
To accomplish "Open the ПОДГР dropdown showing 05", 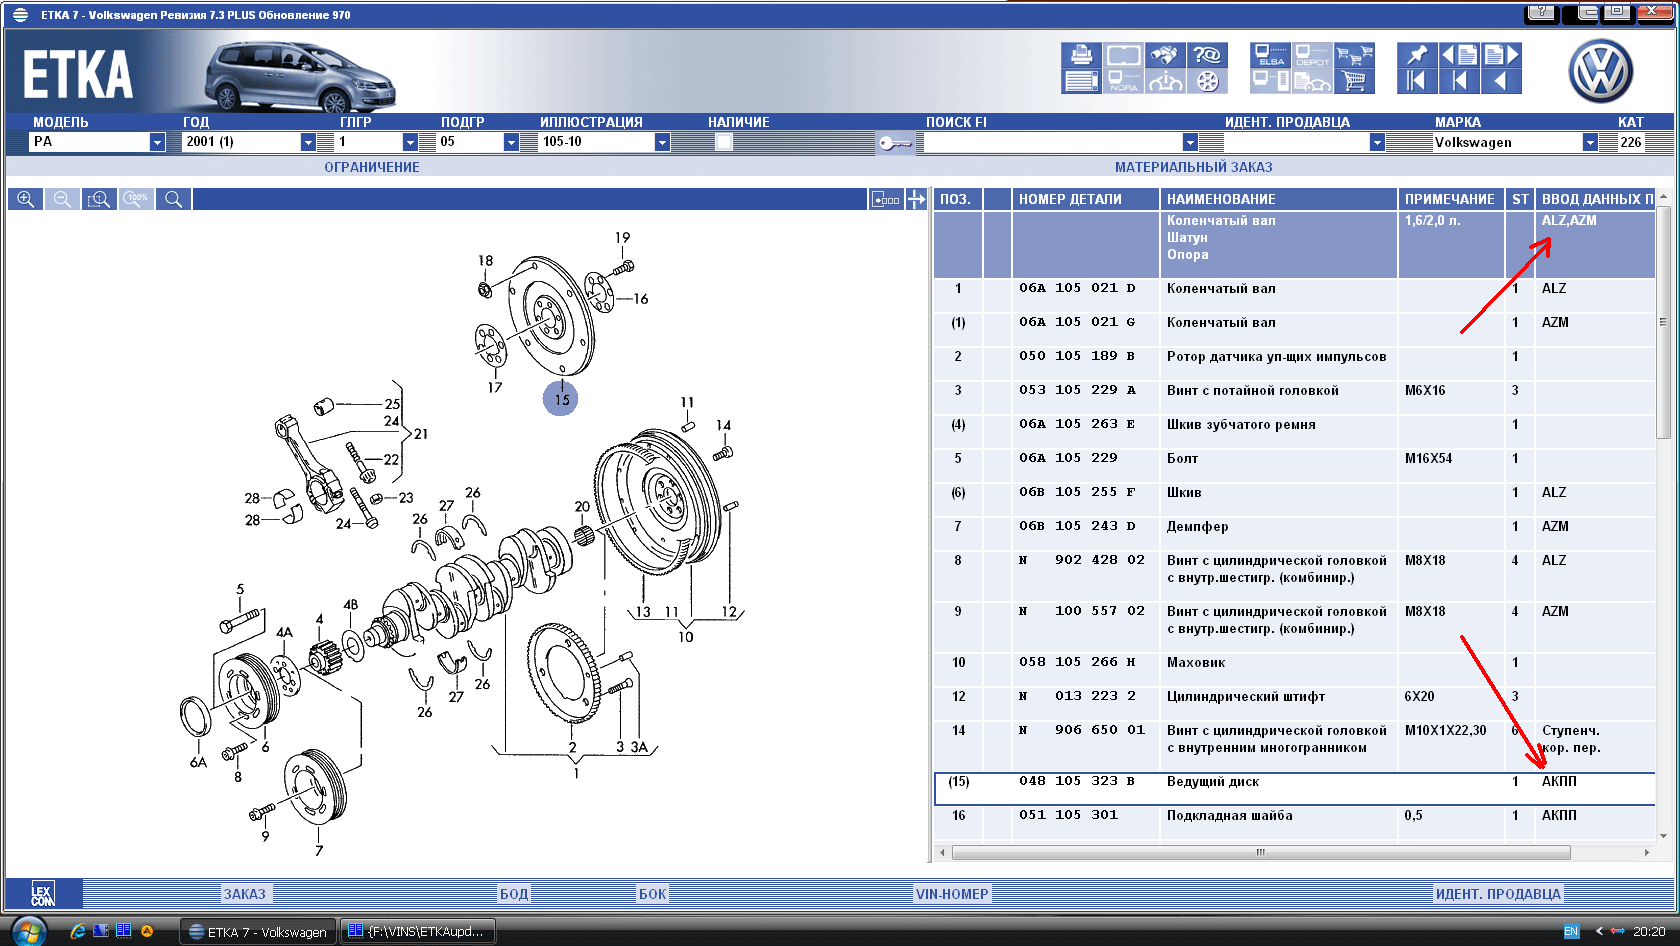I will [x=511, y=142].
